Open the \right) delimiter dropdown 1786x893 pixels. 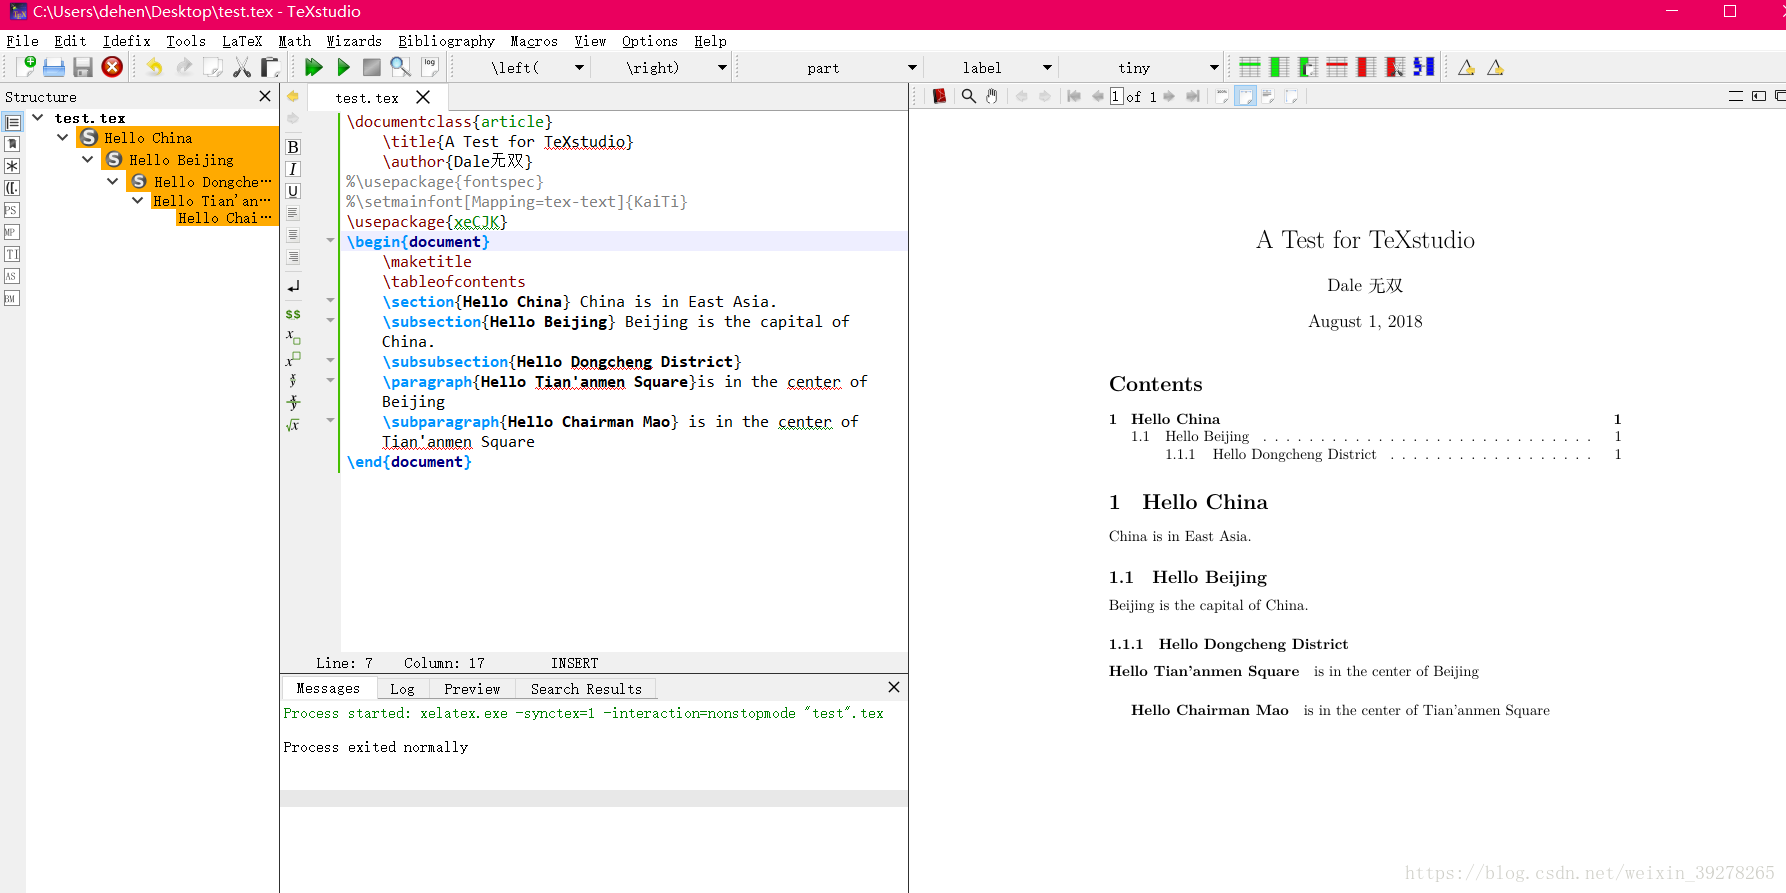click(722, 67)
